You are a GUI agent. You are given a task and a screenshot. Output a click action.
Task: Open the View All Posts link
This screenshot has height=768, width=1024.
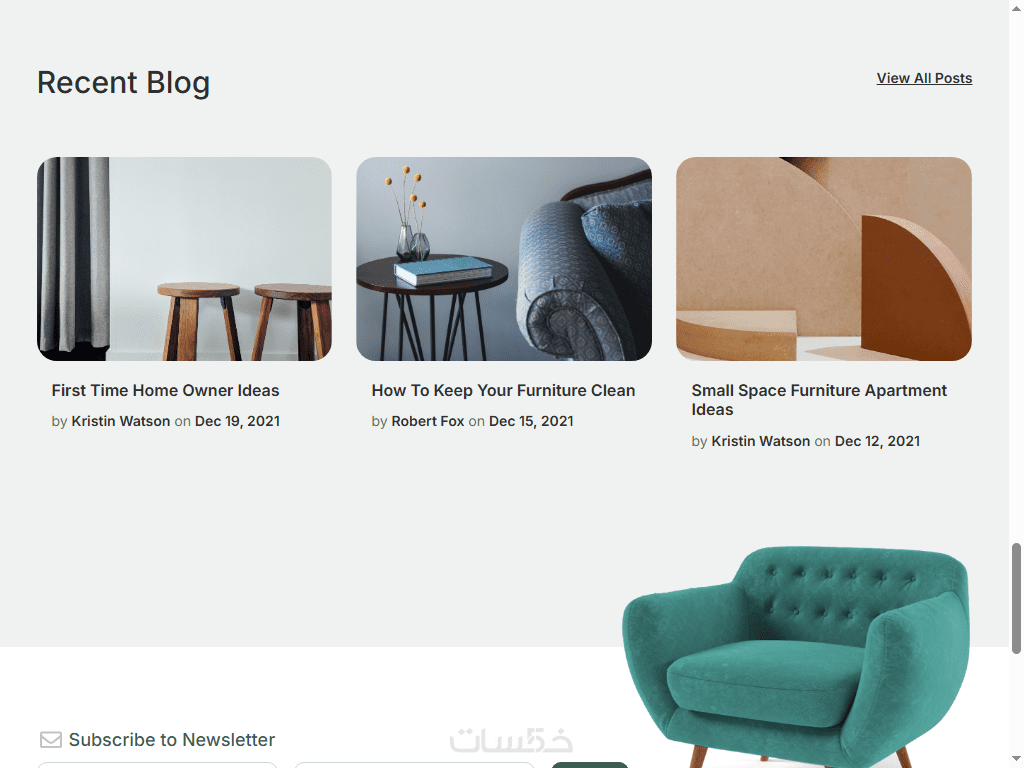point(924,78)
